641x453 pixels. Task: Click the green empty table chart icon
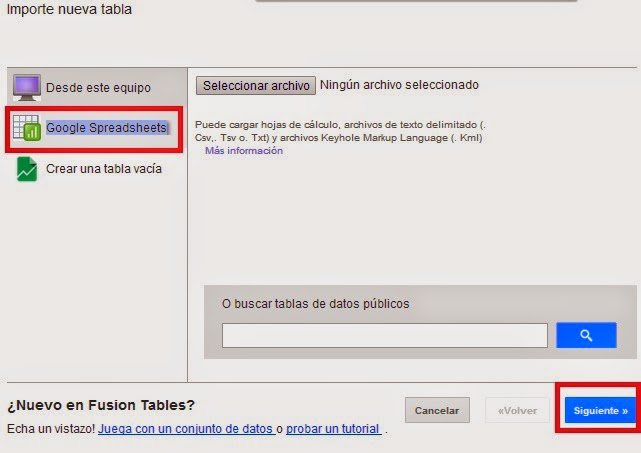click(x=27, y=169)
